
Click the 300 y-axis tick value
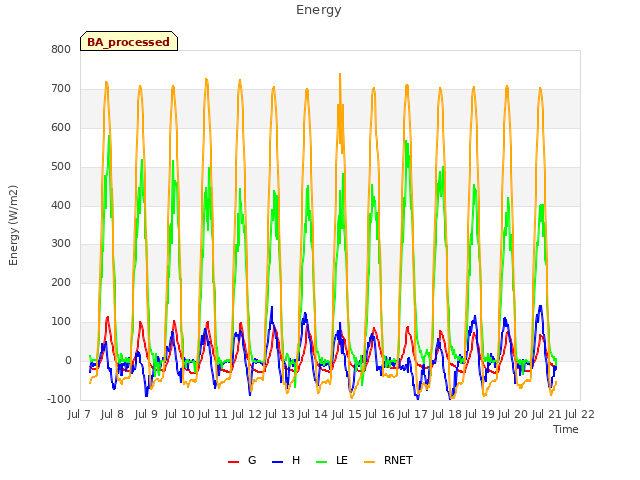[x=61, y=244]
